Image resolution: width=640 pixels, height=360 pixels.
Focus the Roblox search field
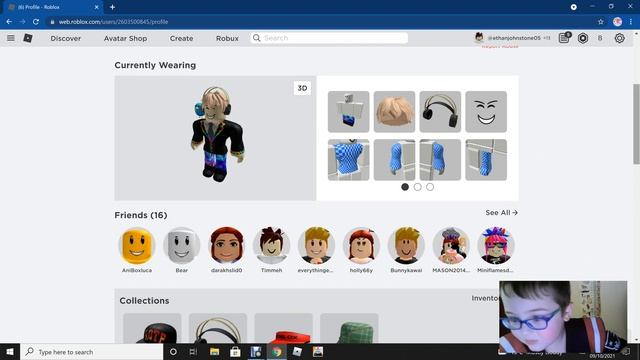pyautogui.click(x=329, y=38)
